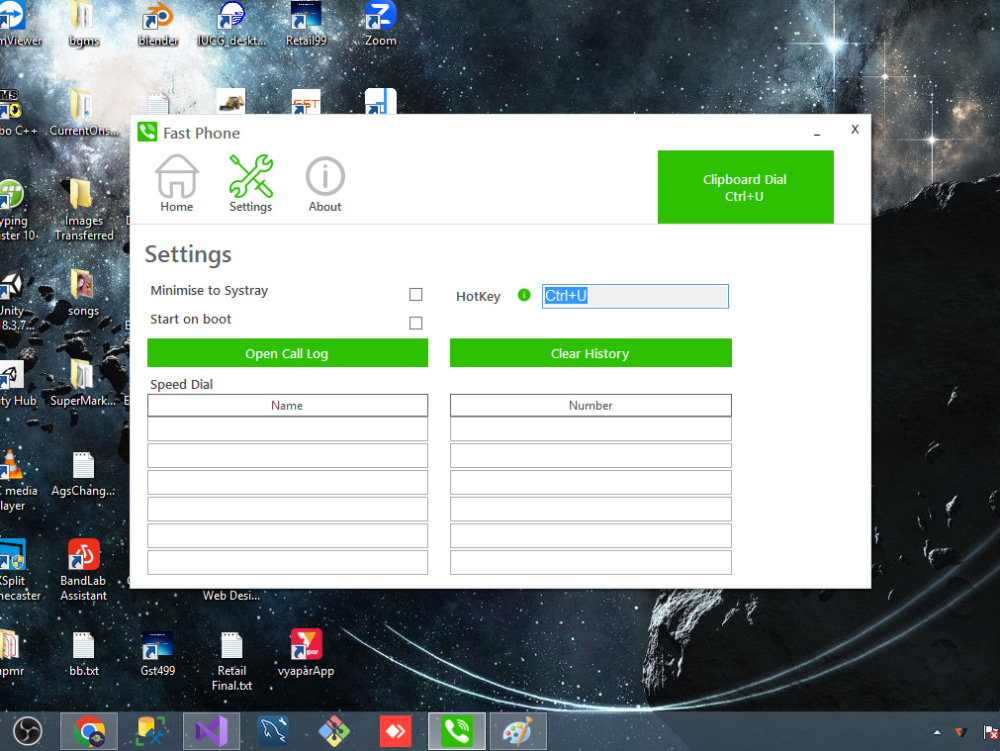The width and height of the screenshot is (1000, 751).
Task: Click the Clipboard Dial Ctrl+U button
Action: [x=745, y=187]
